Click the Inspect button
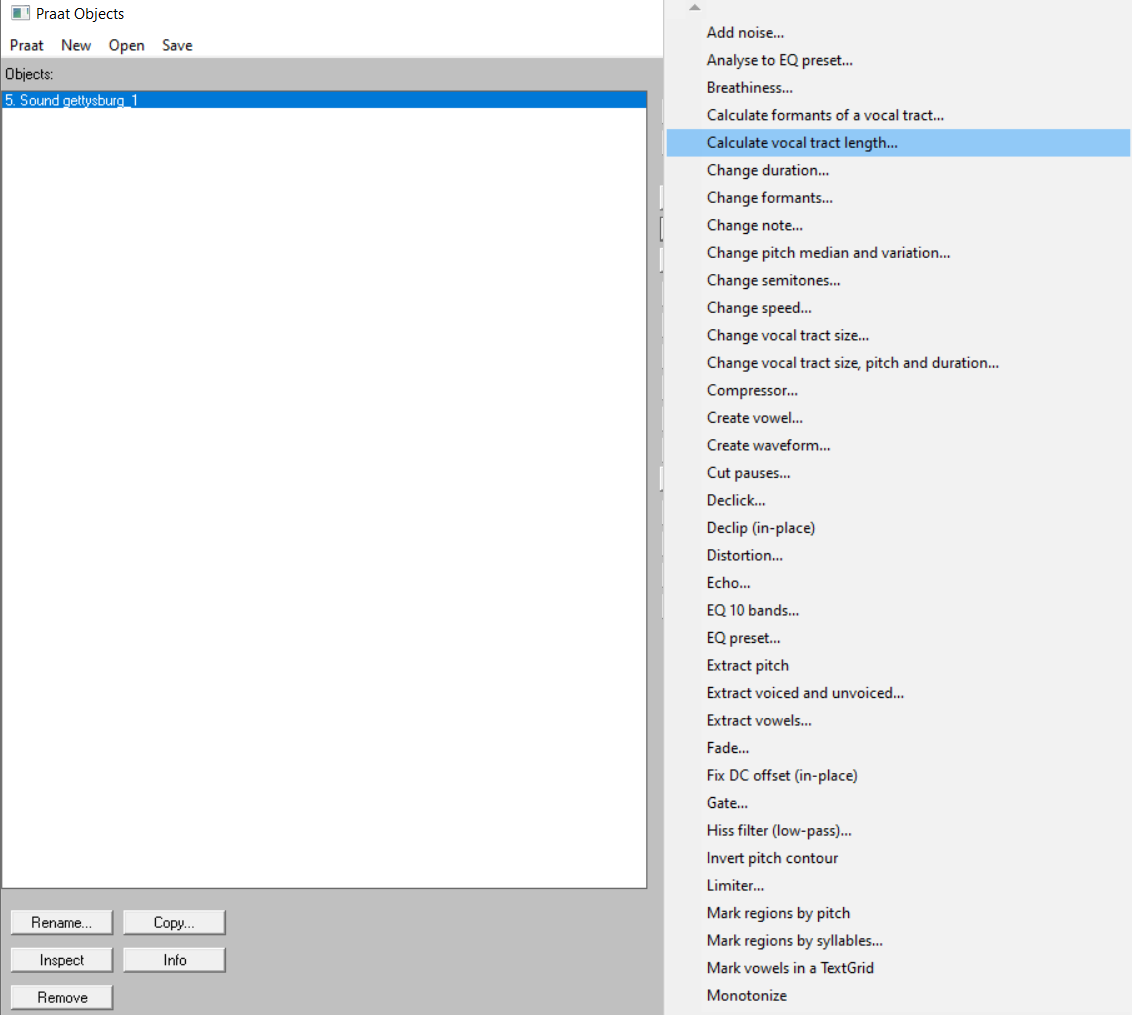This screenshot has height=1015, width=1132. [62, 960]
